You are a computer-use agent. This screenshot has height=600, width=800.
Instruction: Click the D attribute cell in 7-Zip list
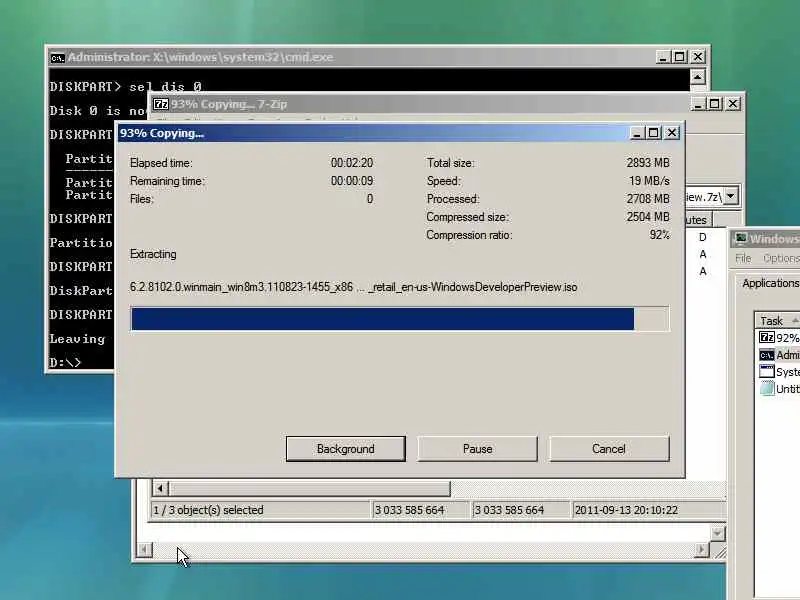tap(703, 237)
